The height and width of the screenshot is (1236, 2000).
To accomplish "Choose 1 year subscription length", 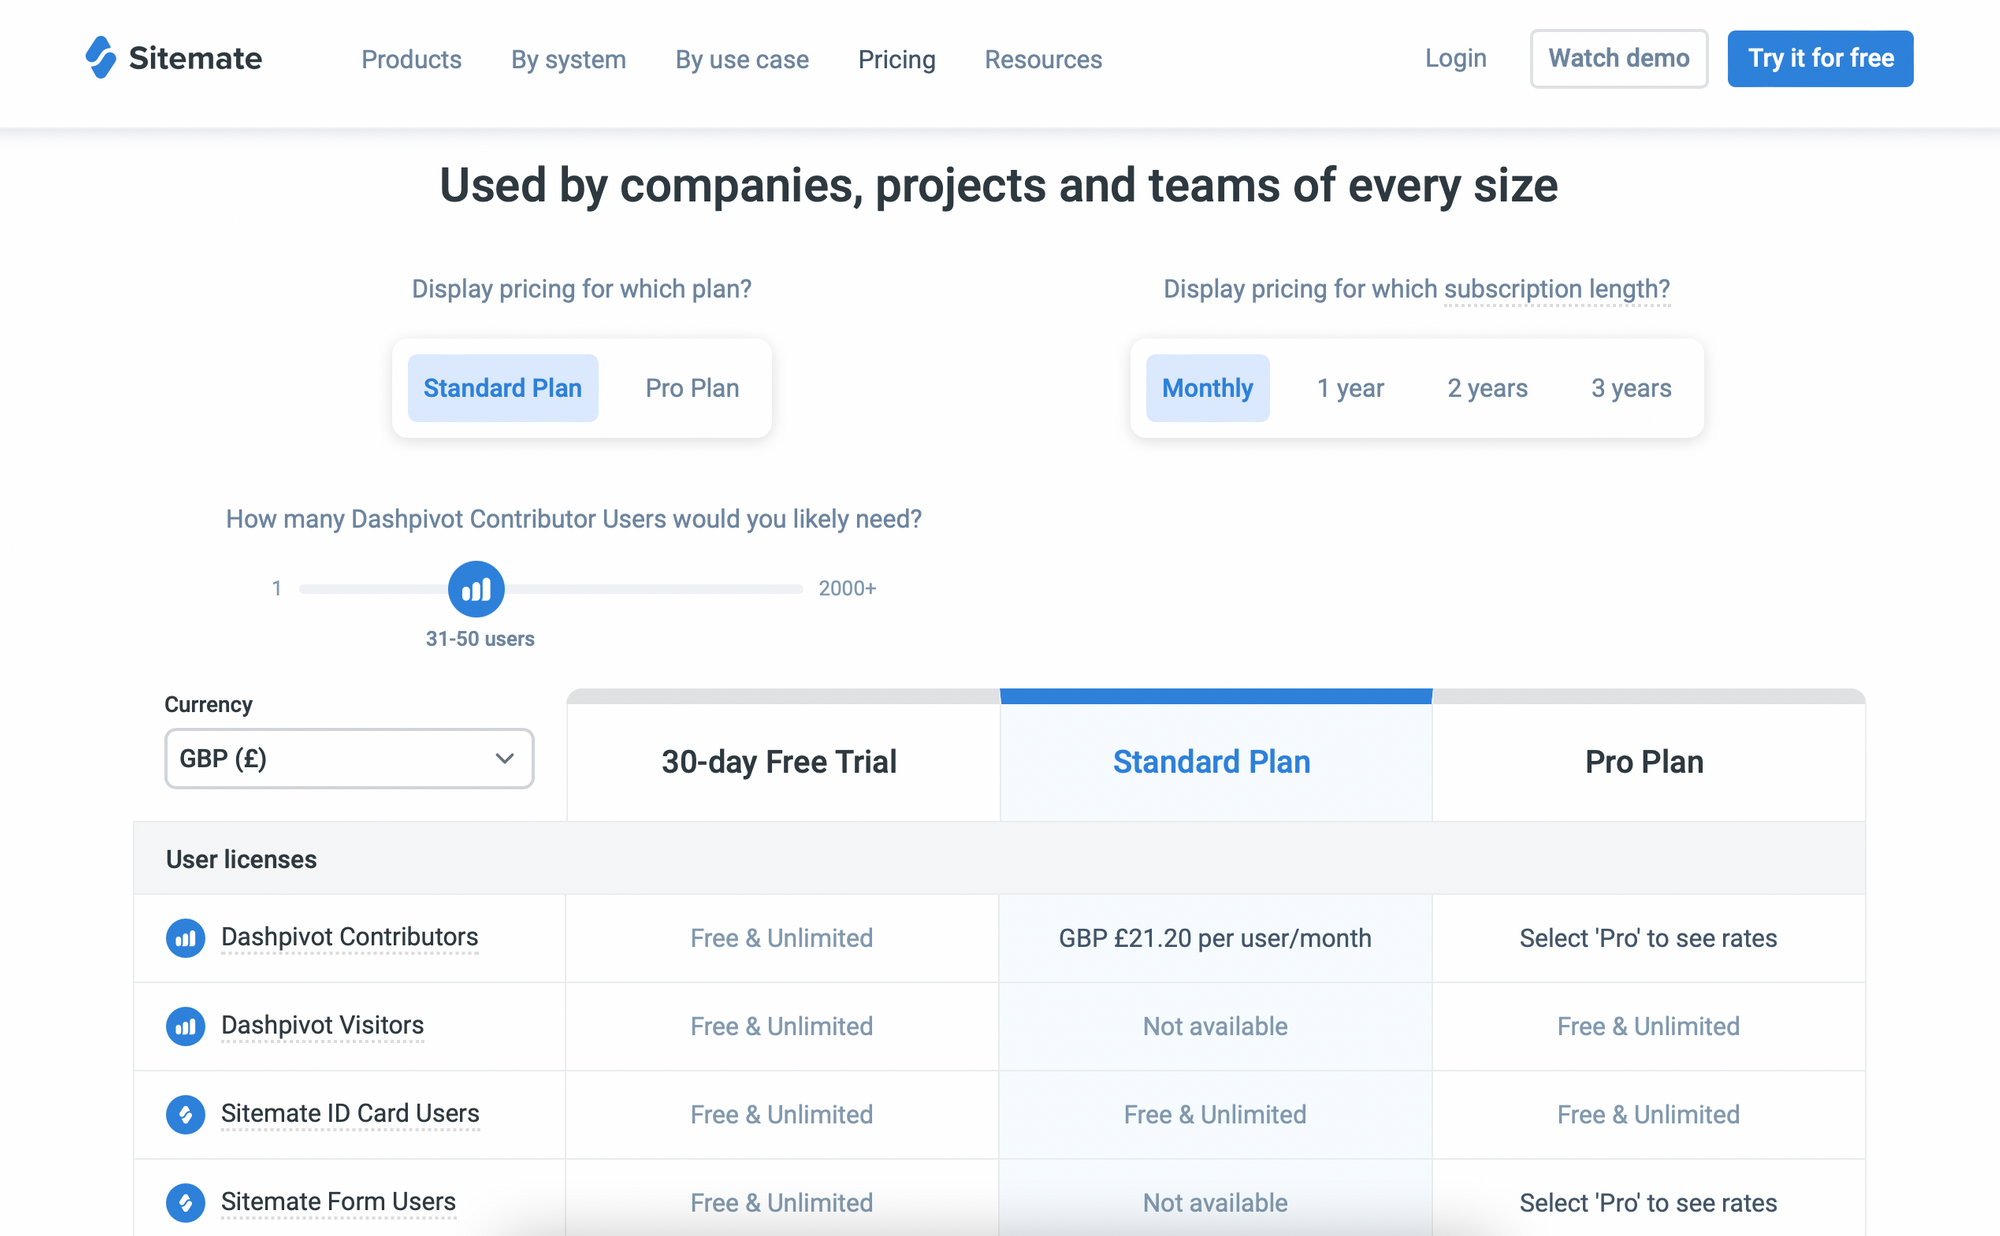I will click(x=1350, y=388).
